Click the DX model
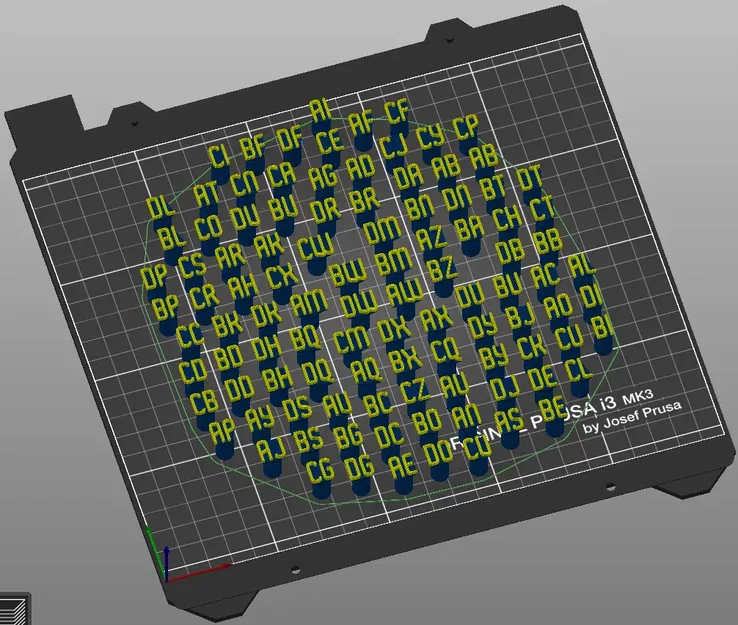The image size is (738, 625). [394, 331]
